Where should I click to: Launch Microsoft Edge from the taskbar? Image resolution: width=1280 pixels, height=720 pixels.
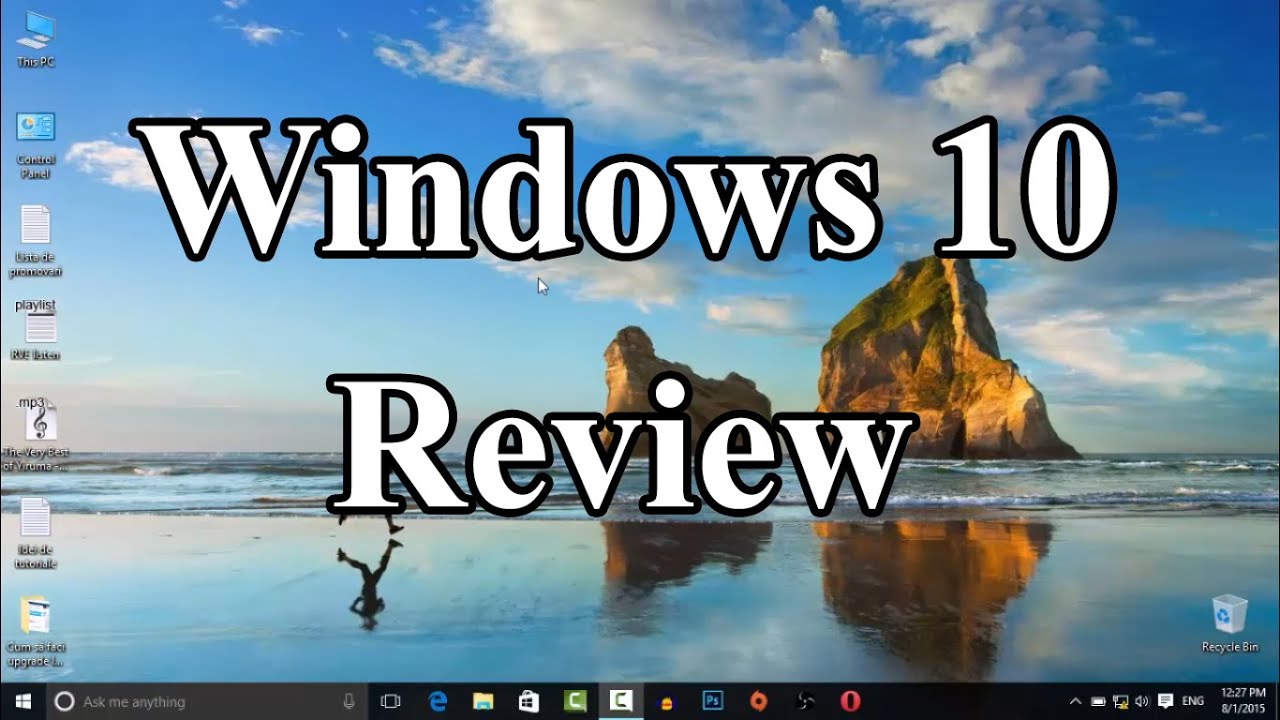(x=437, y=702)
